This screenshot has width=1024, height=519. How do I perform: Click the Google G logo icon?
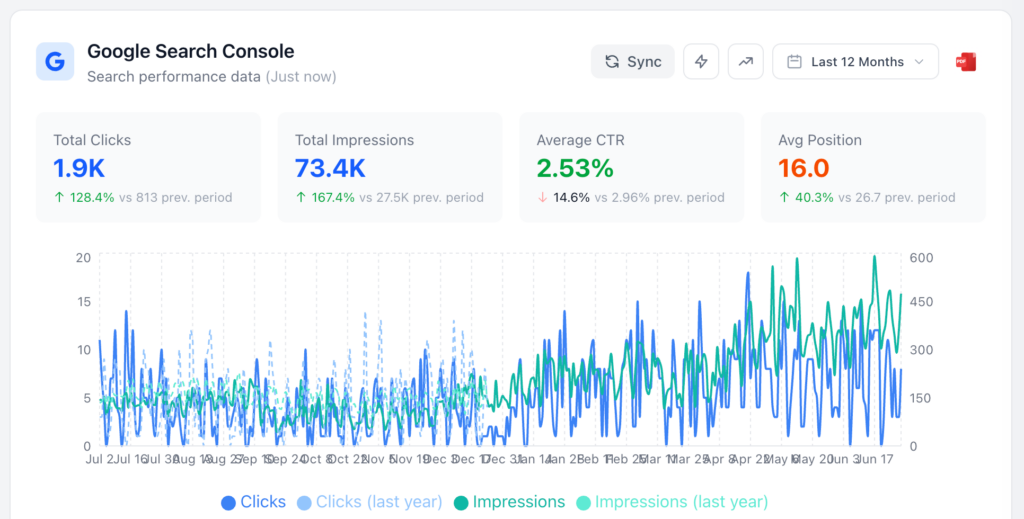tap(55, 61)
